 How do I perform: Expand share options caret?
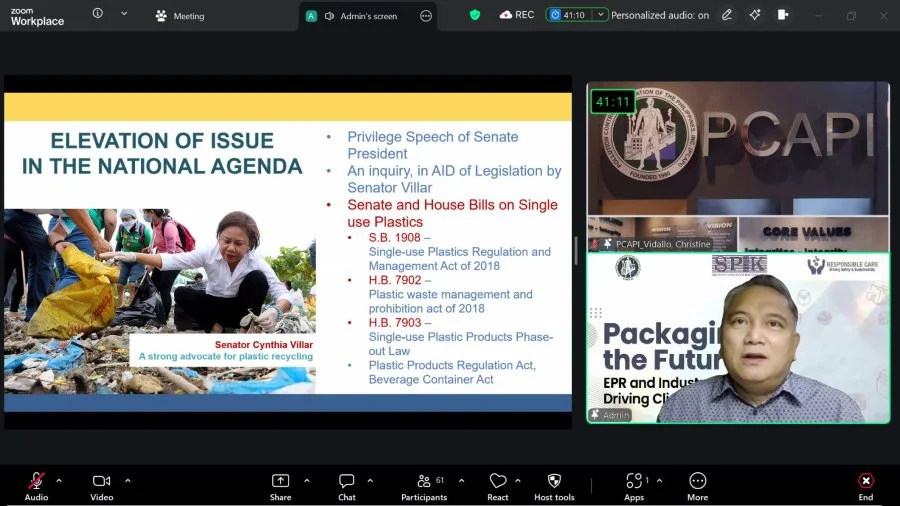point(307,481)
